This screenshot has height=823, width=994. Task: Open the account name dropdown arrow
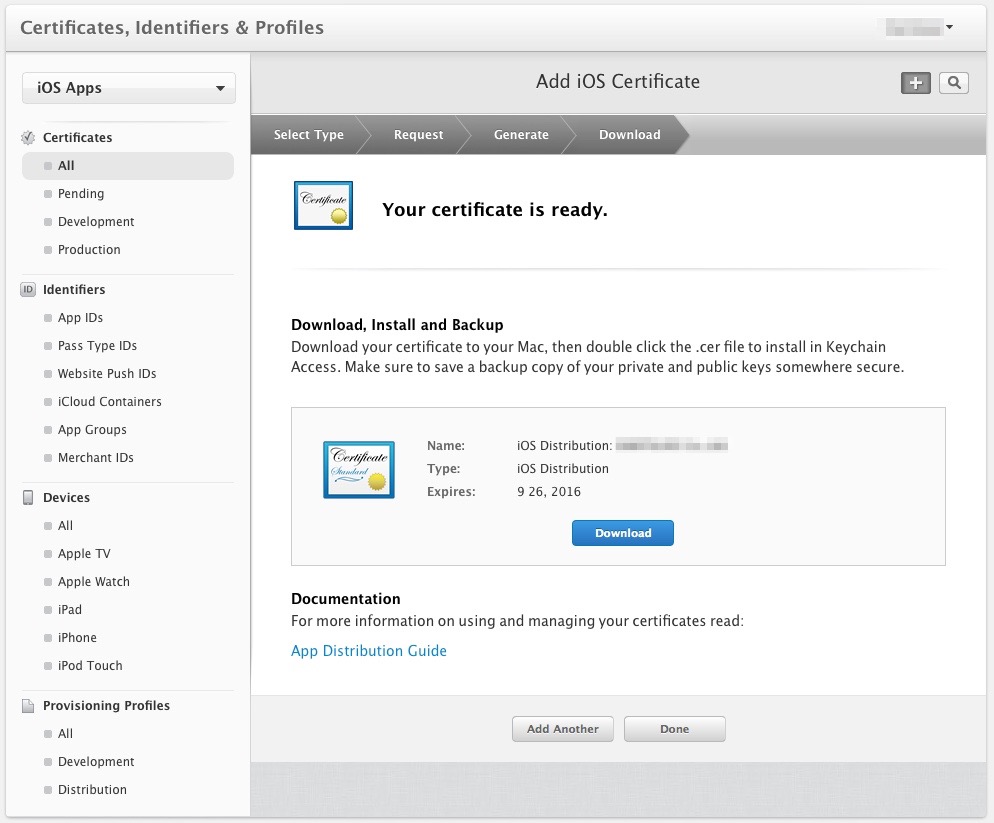click(949, 27)
